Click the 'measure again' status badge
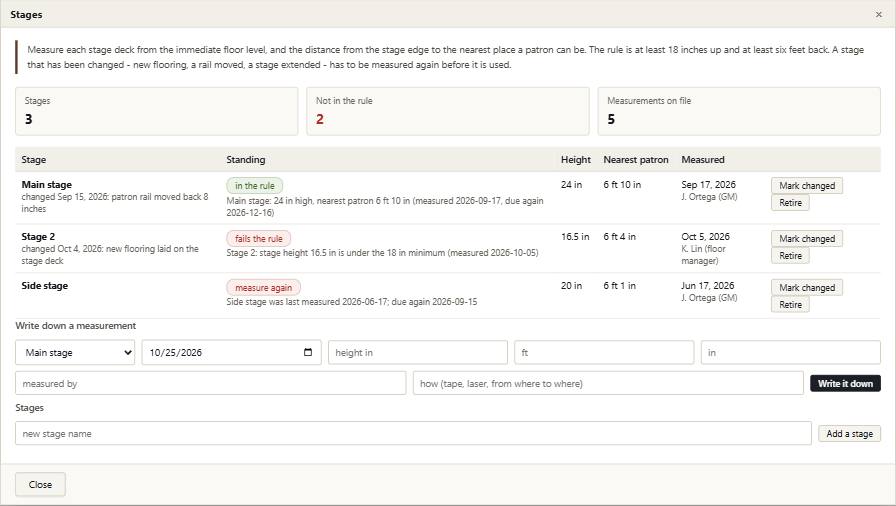Image resolution: width=896 pixels, height=506 pixels. point(263,288)
